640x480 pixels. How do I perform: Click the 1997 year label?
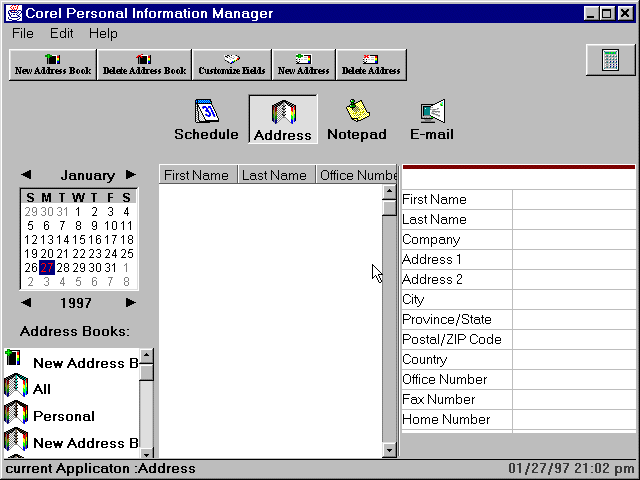click(x=76, y=303)
